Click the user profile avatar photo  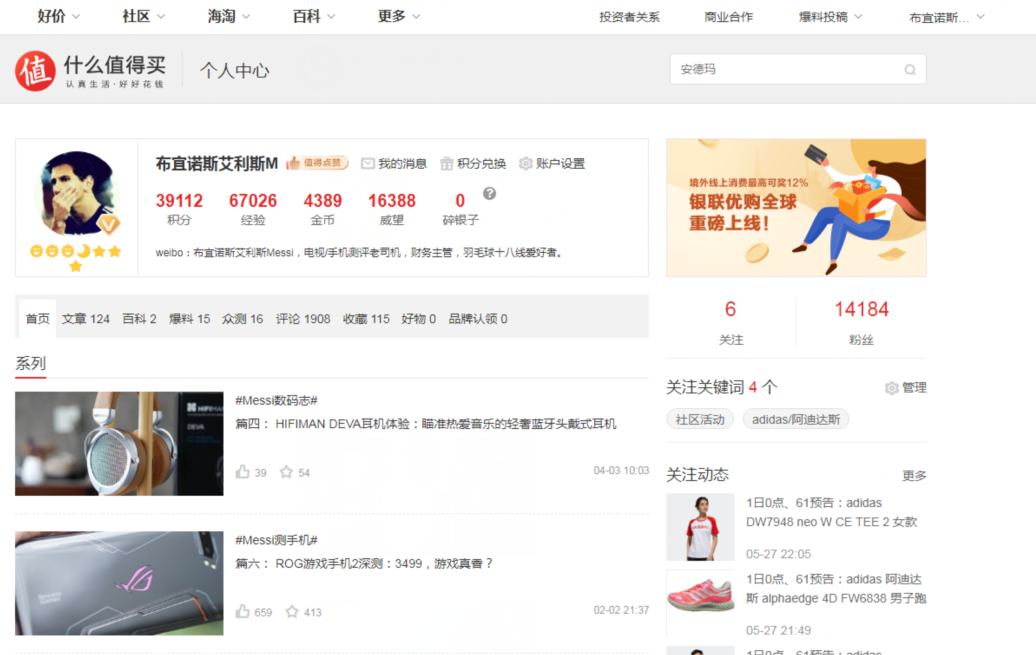77,193
